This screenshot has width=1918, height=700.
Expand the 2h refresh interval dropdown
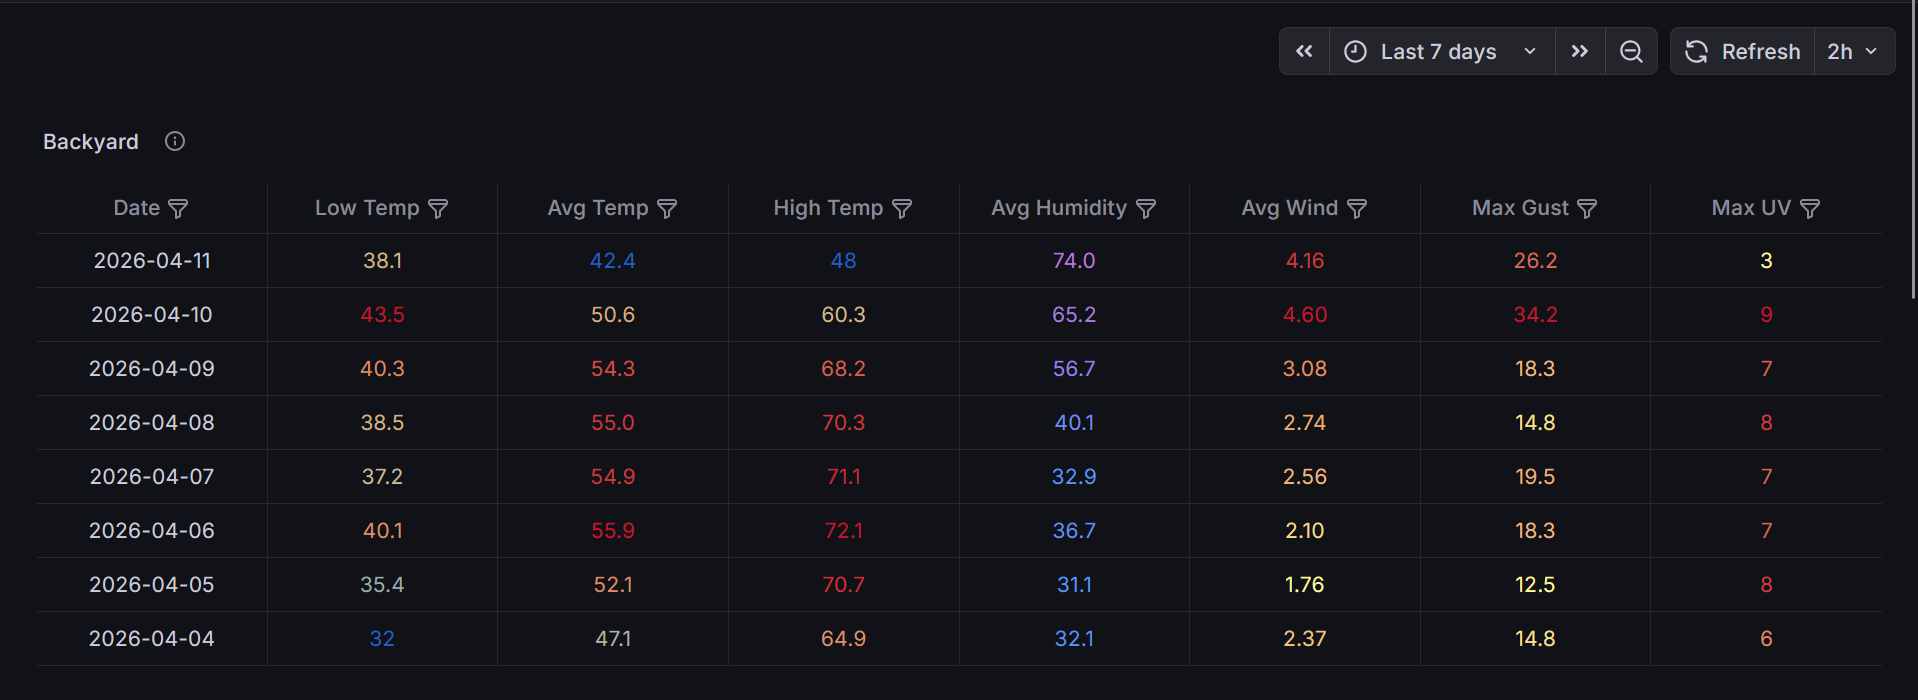1853,52
